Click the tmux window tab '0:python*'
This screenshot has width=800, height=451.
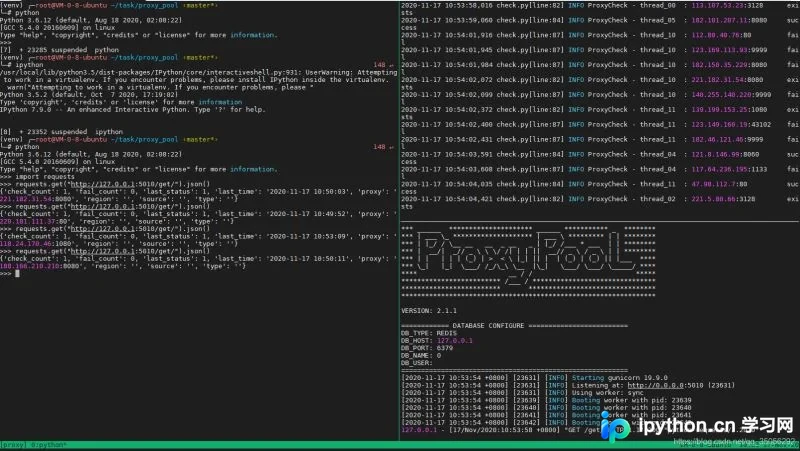pyautogui.click(x=47, y=445)
